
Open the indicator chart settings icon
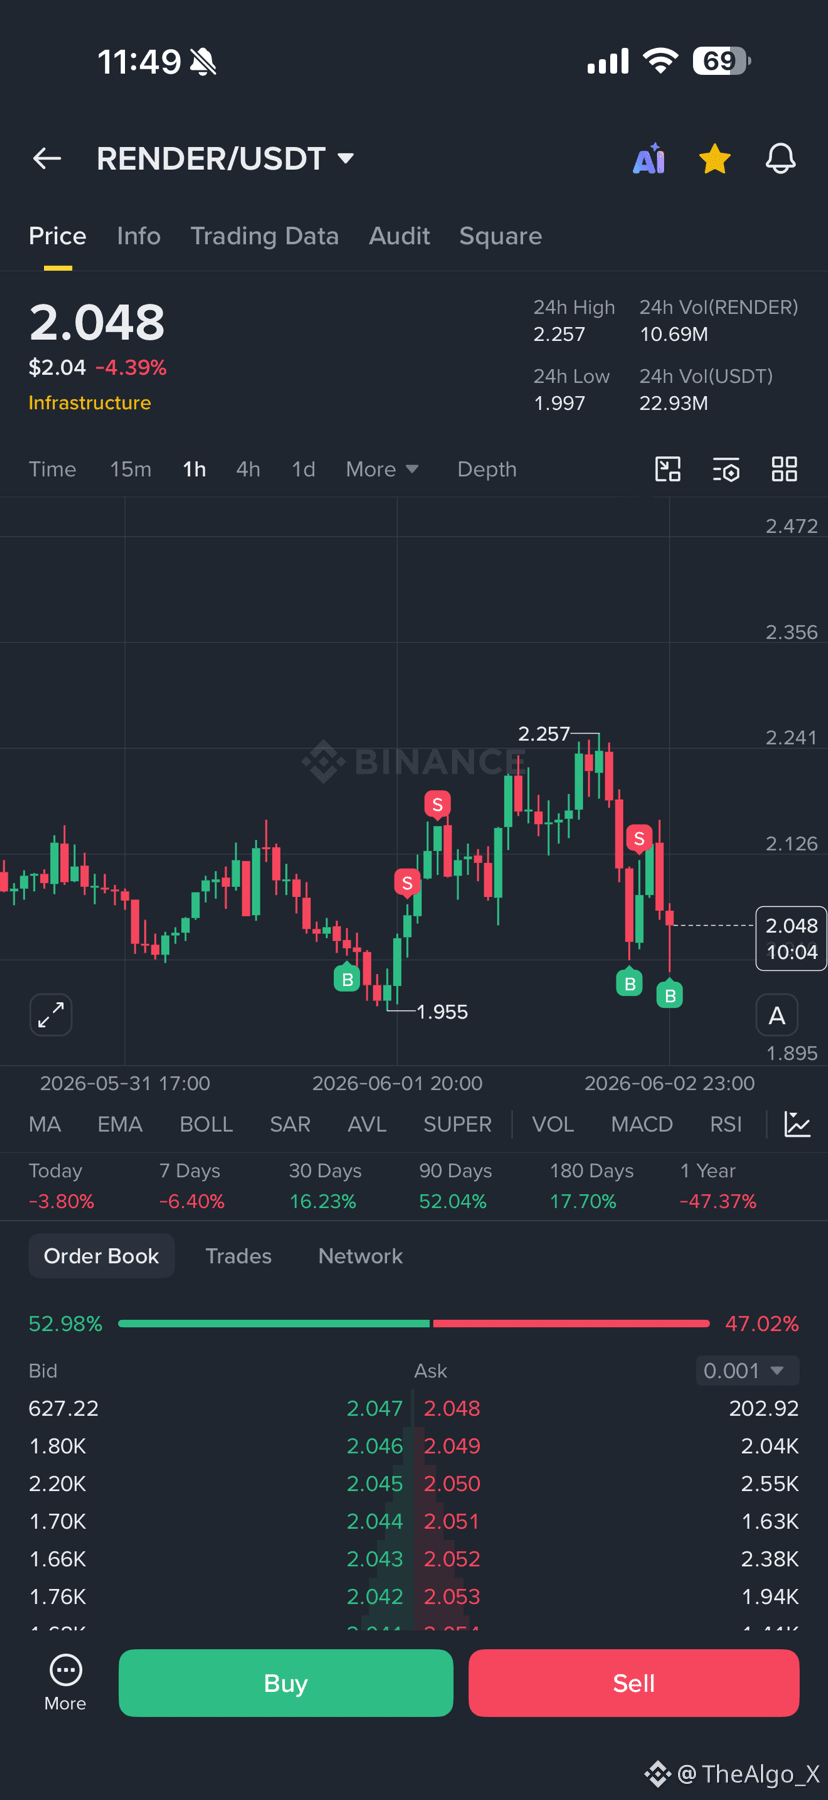(x=797, y=1125)
